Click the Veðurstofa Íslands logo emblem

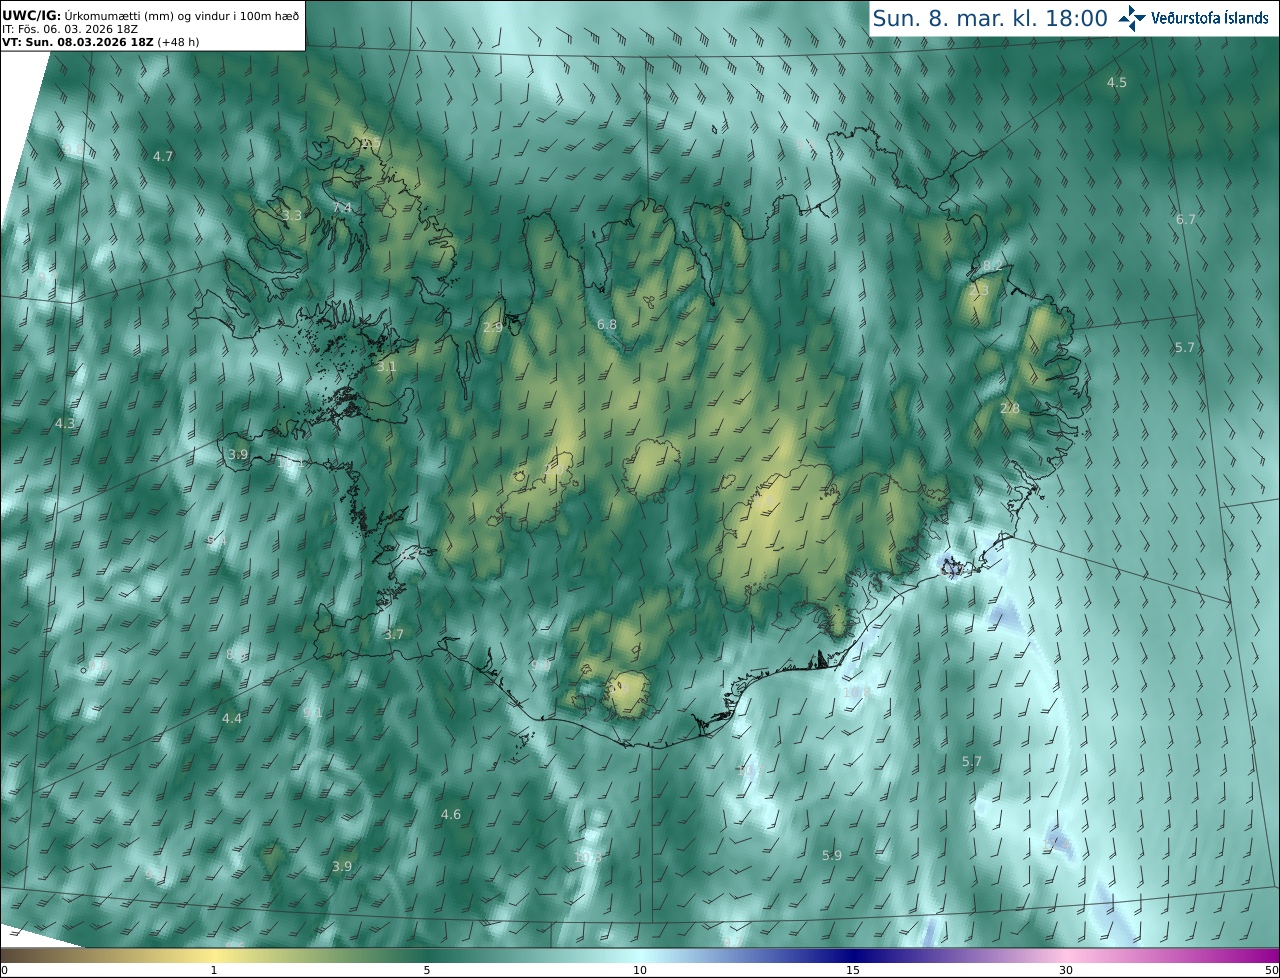point(1132,18)
